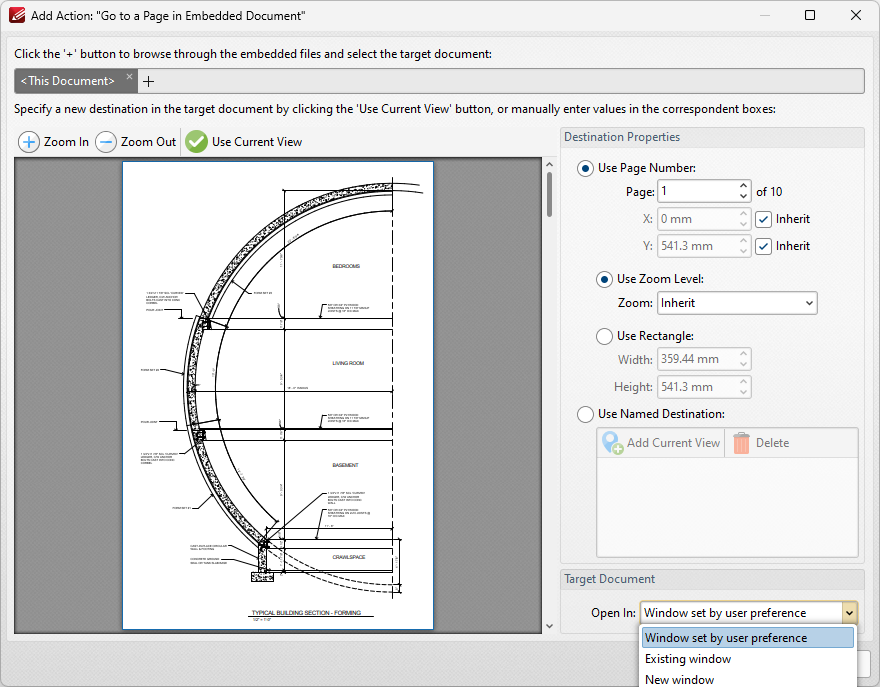
Task: Click the Use Current View checkmark icon
Action: coord(196,142)
